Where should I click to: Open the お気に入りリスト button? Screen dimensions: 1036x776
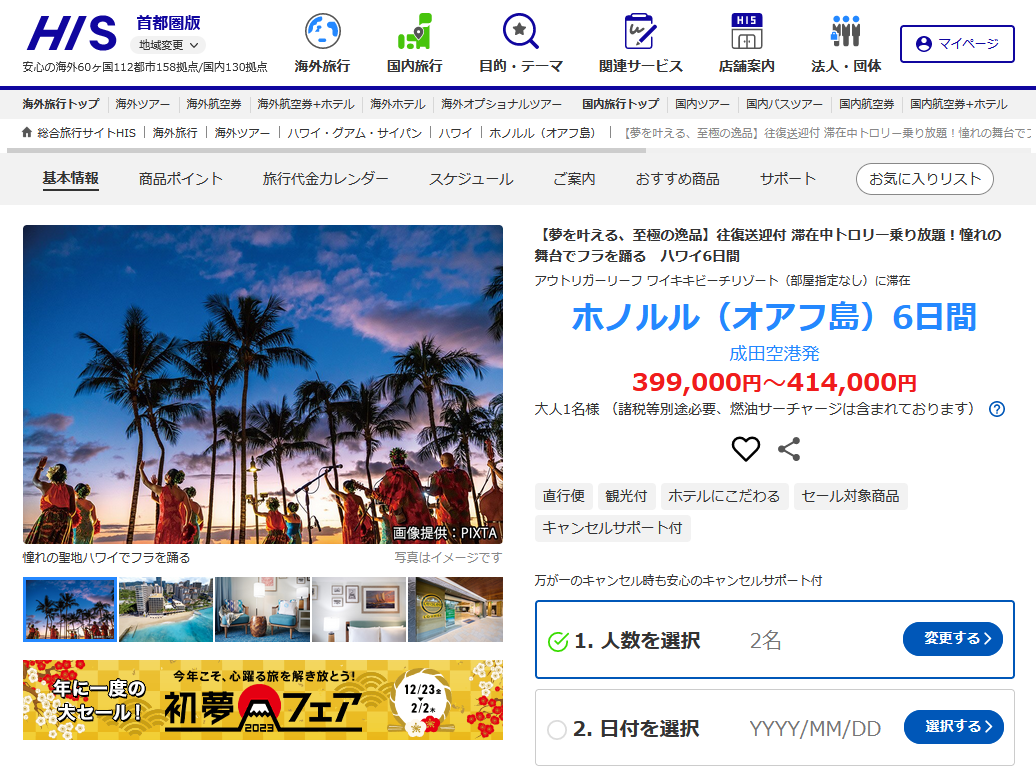924,179
